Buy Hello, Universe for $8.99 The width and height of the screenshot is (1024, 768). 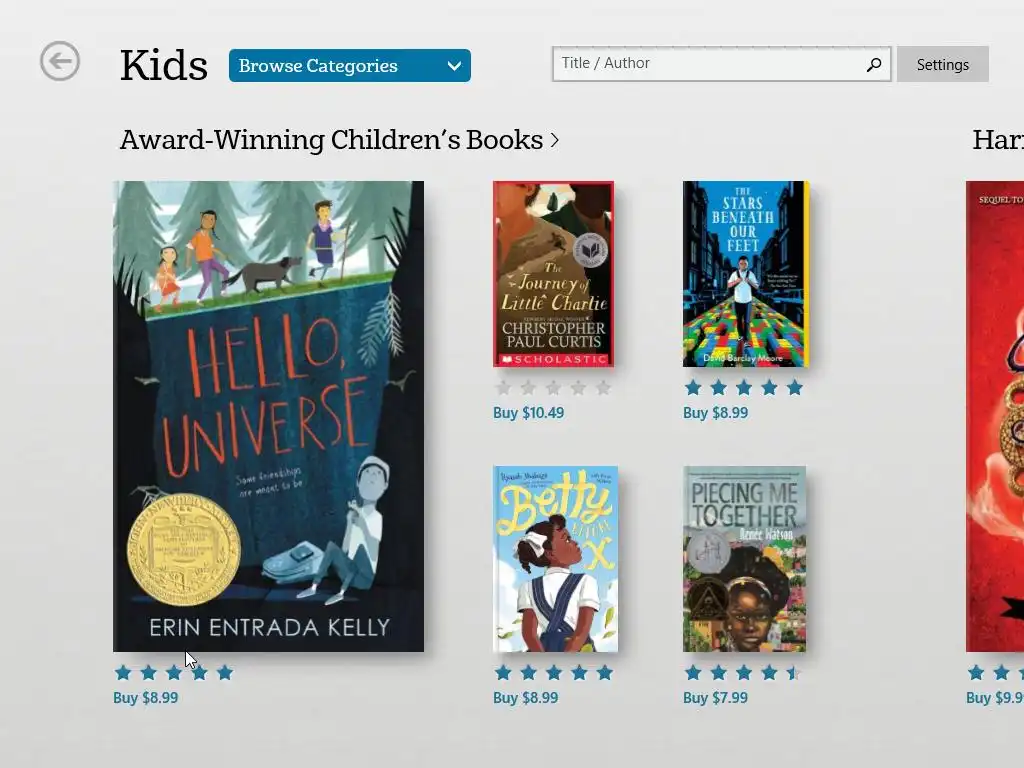pyautogui.click(x=146, y=697)
